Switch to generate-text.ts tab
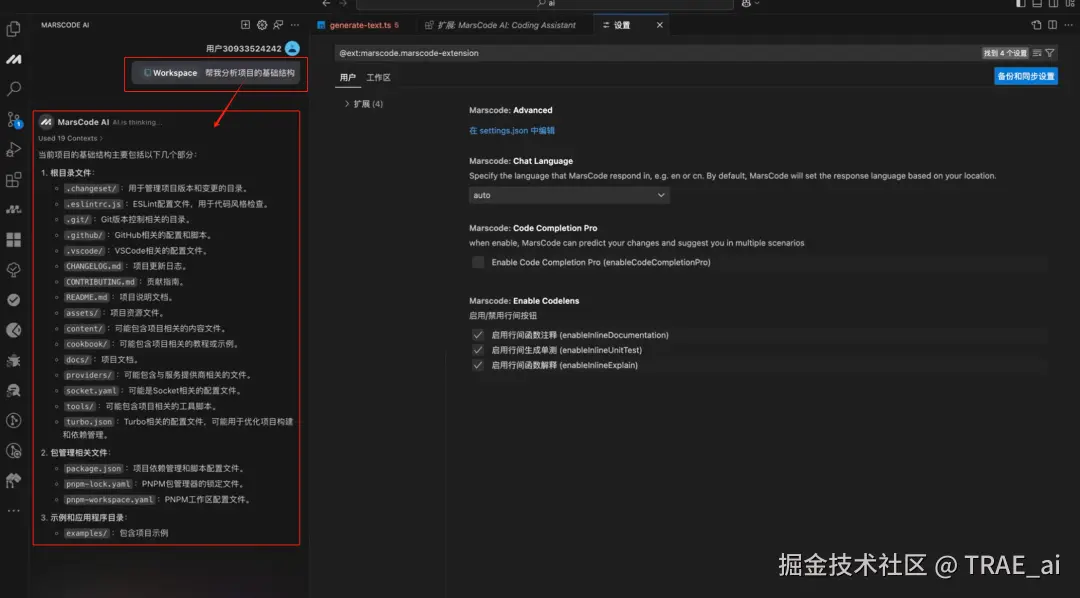 (x=360, y=25)
